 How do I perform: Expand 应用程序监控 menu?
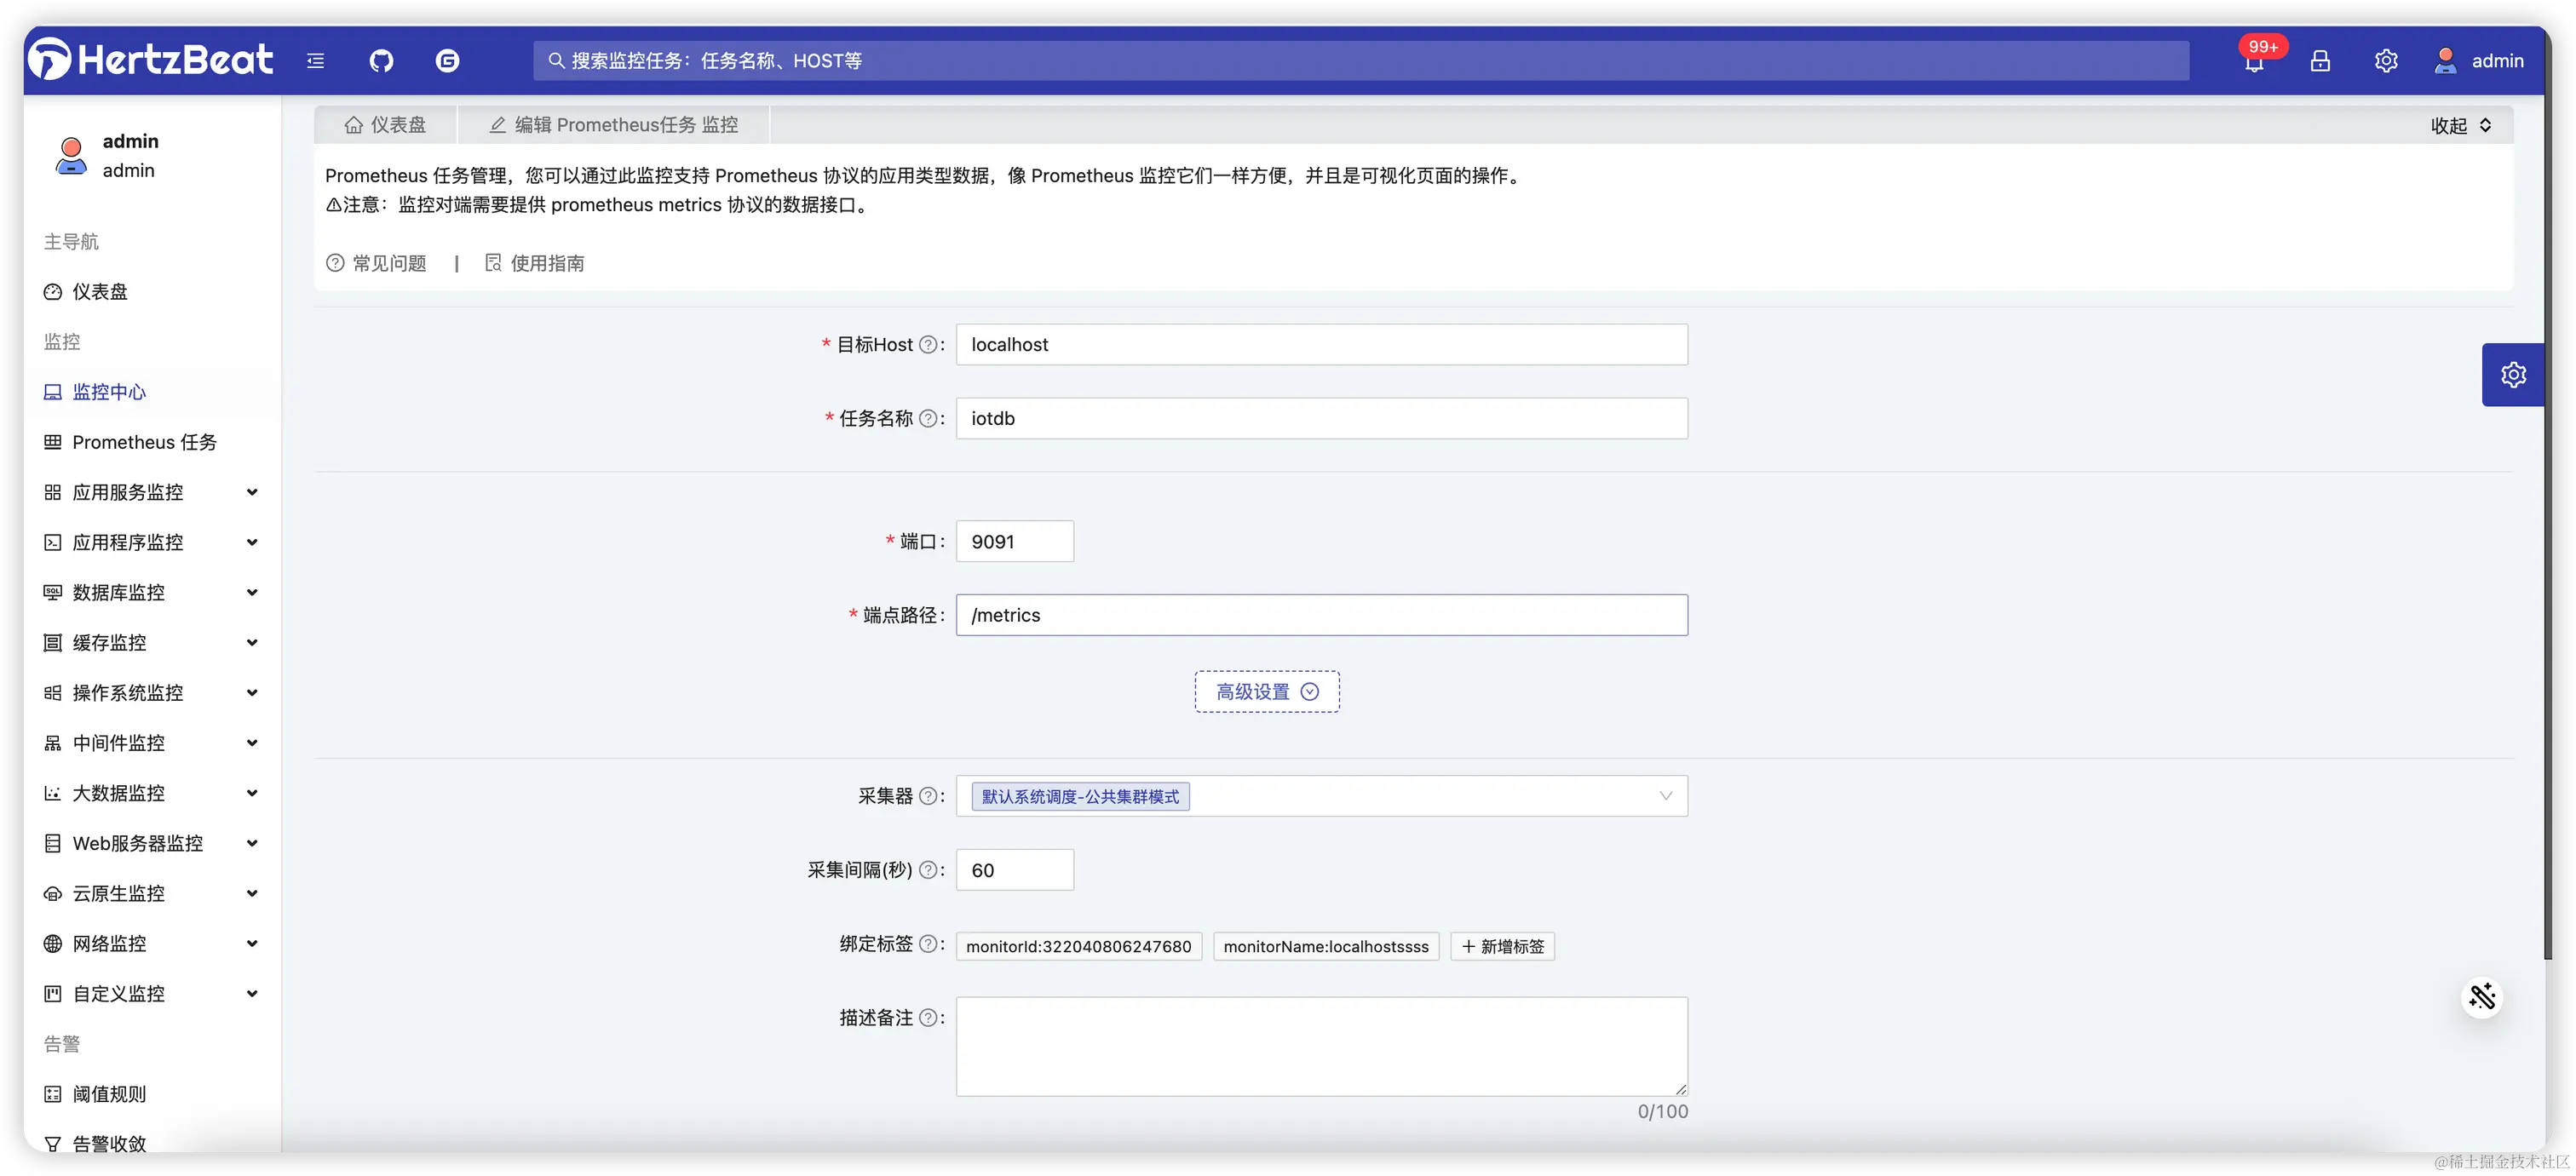(x=150, y=542)
